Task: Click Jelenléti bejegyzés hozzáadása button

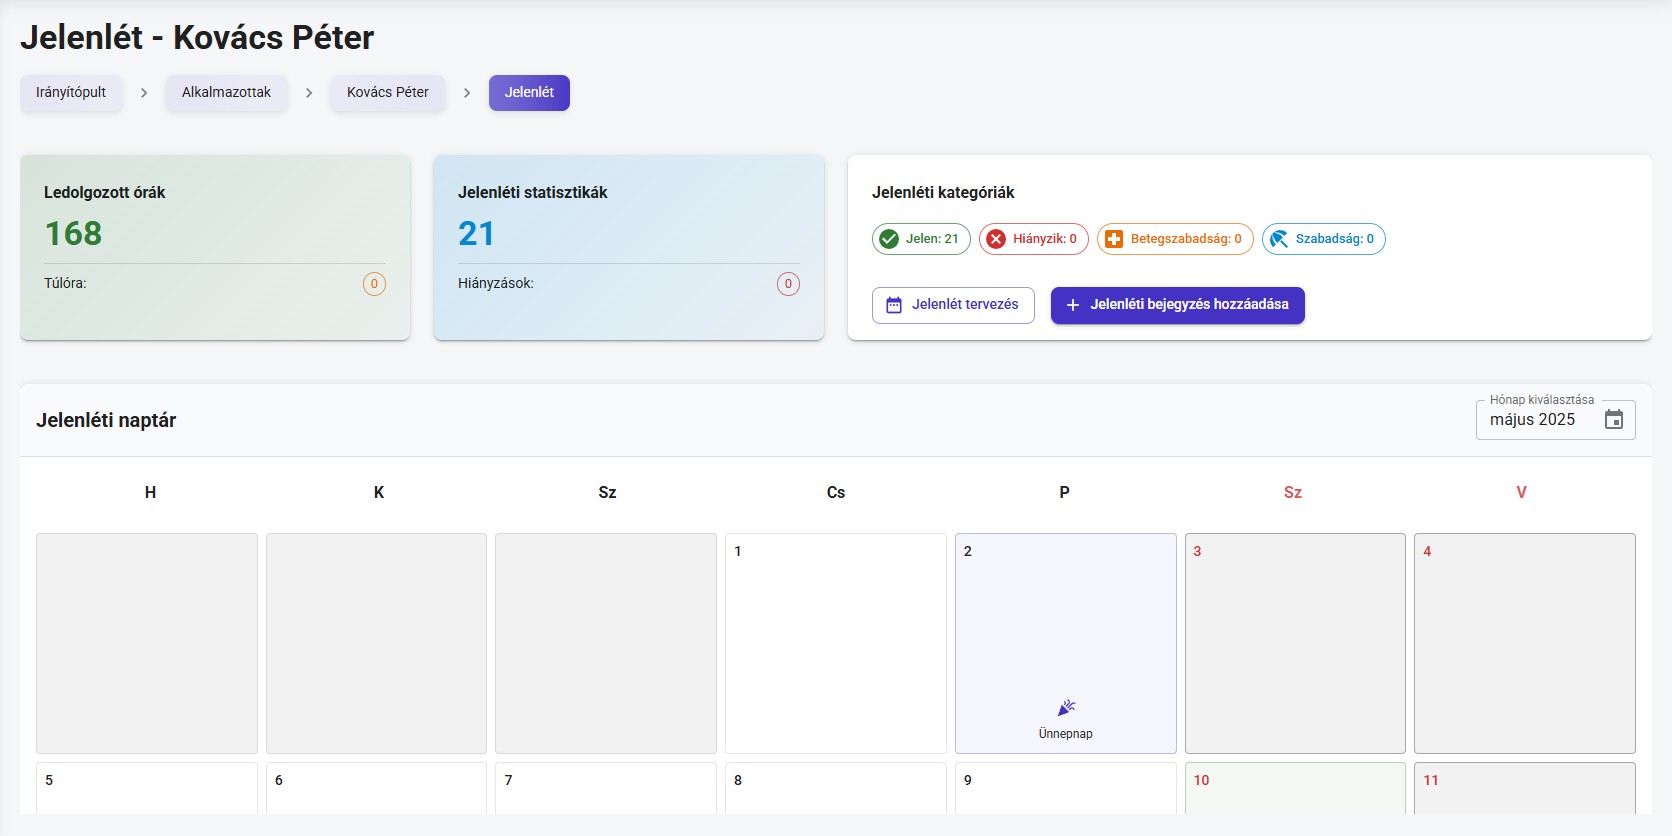Action: click(1177, 305)
